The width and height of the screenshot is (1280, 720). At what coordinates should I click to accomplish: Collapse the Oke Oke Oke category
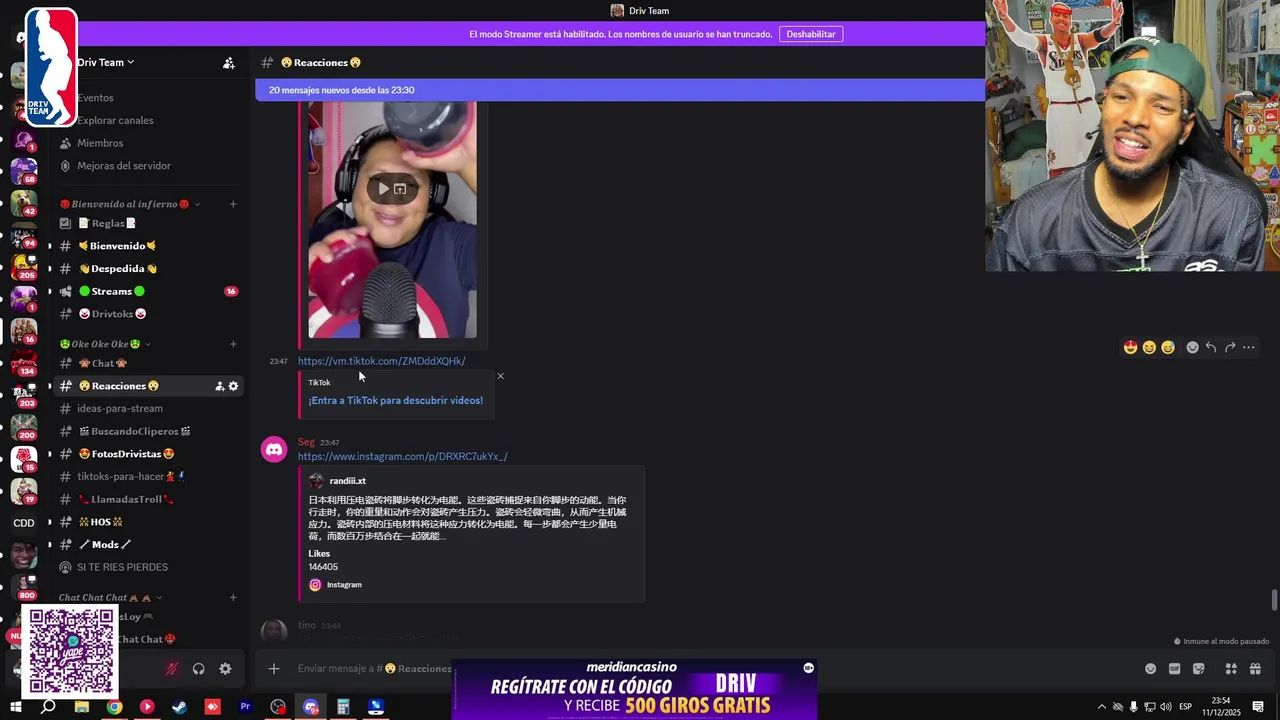(105, 344)
